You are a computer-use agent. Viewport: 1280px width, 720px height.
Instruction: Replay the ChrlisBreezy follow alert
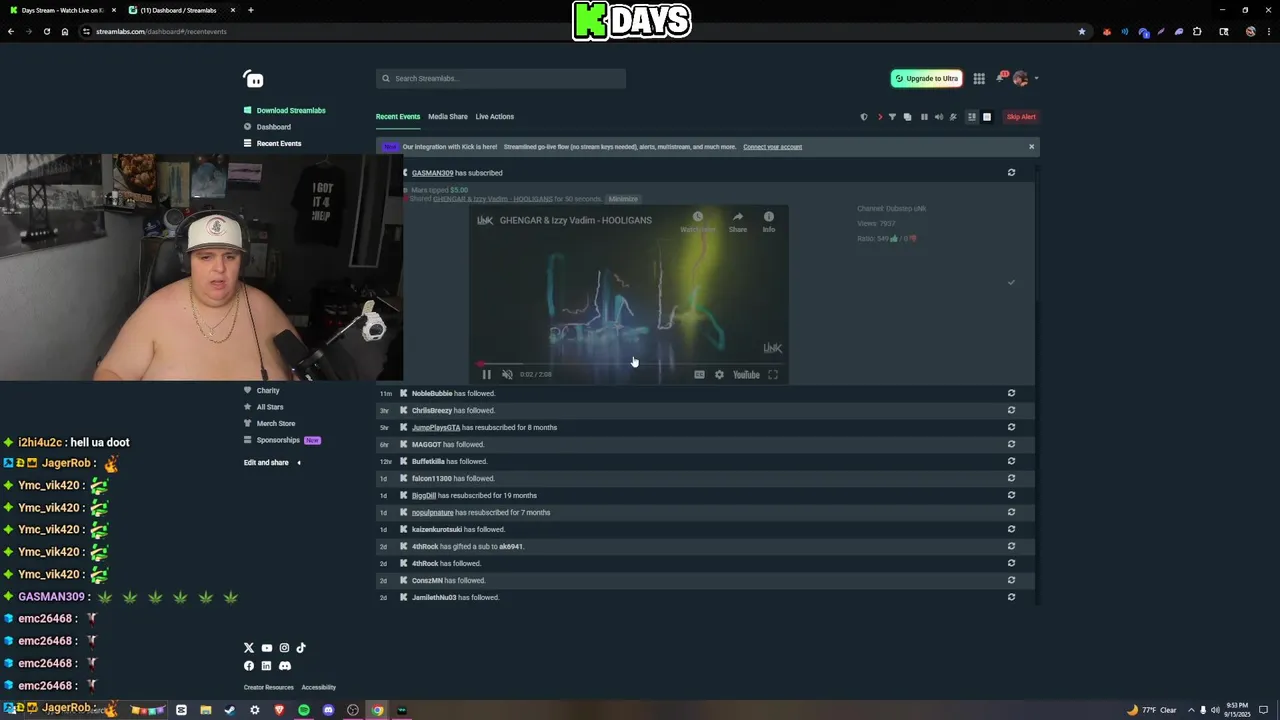point(1011,410)
